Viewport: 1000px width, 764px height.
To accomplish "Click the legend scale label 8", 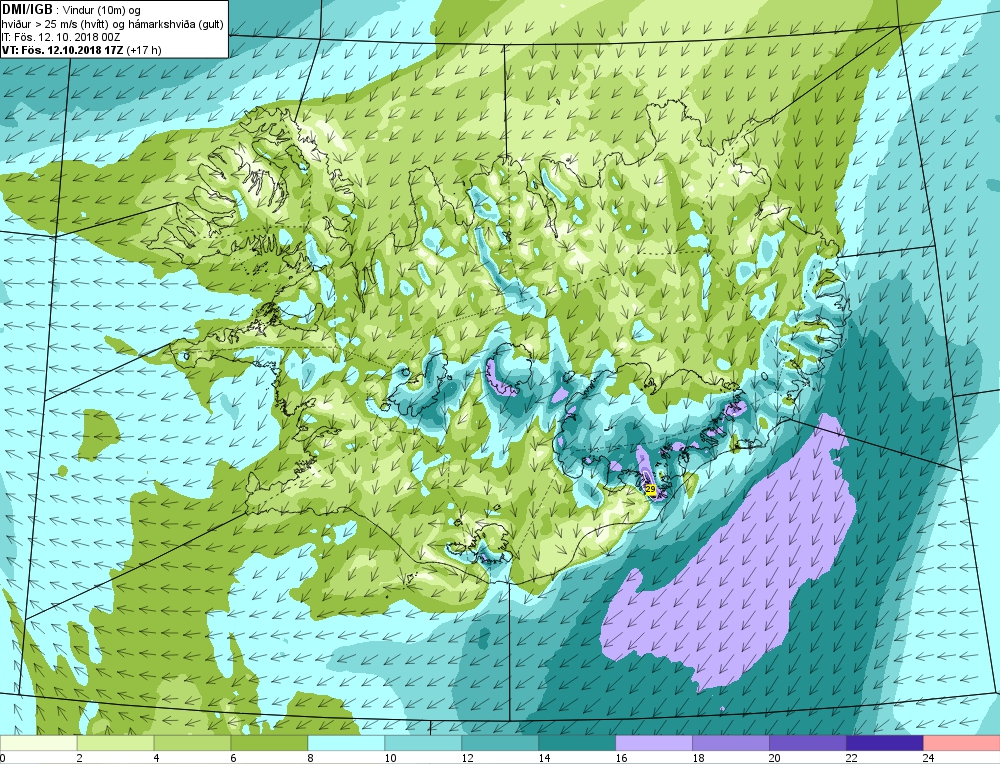I will tap(311, 758).
